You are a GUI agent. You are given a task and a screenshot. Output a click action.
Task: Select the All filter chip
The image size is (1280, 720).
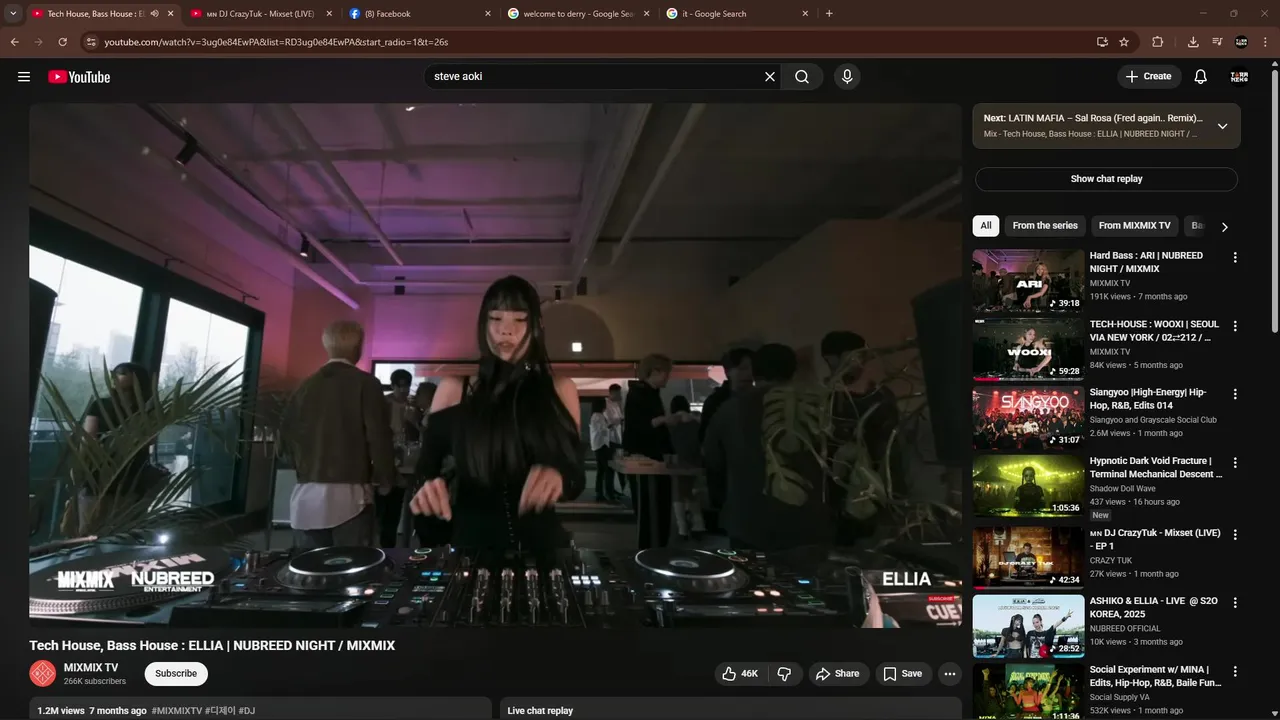coord(986,226)
